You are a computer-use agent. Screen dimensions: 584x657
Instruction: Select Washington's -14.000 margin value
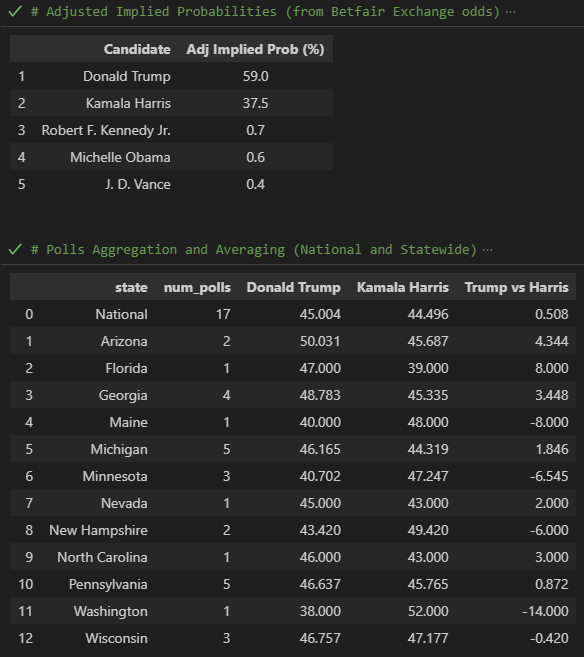[545, 611]
